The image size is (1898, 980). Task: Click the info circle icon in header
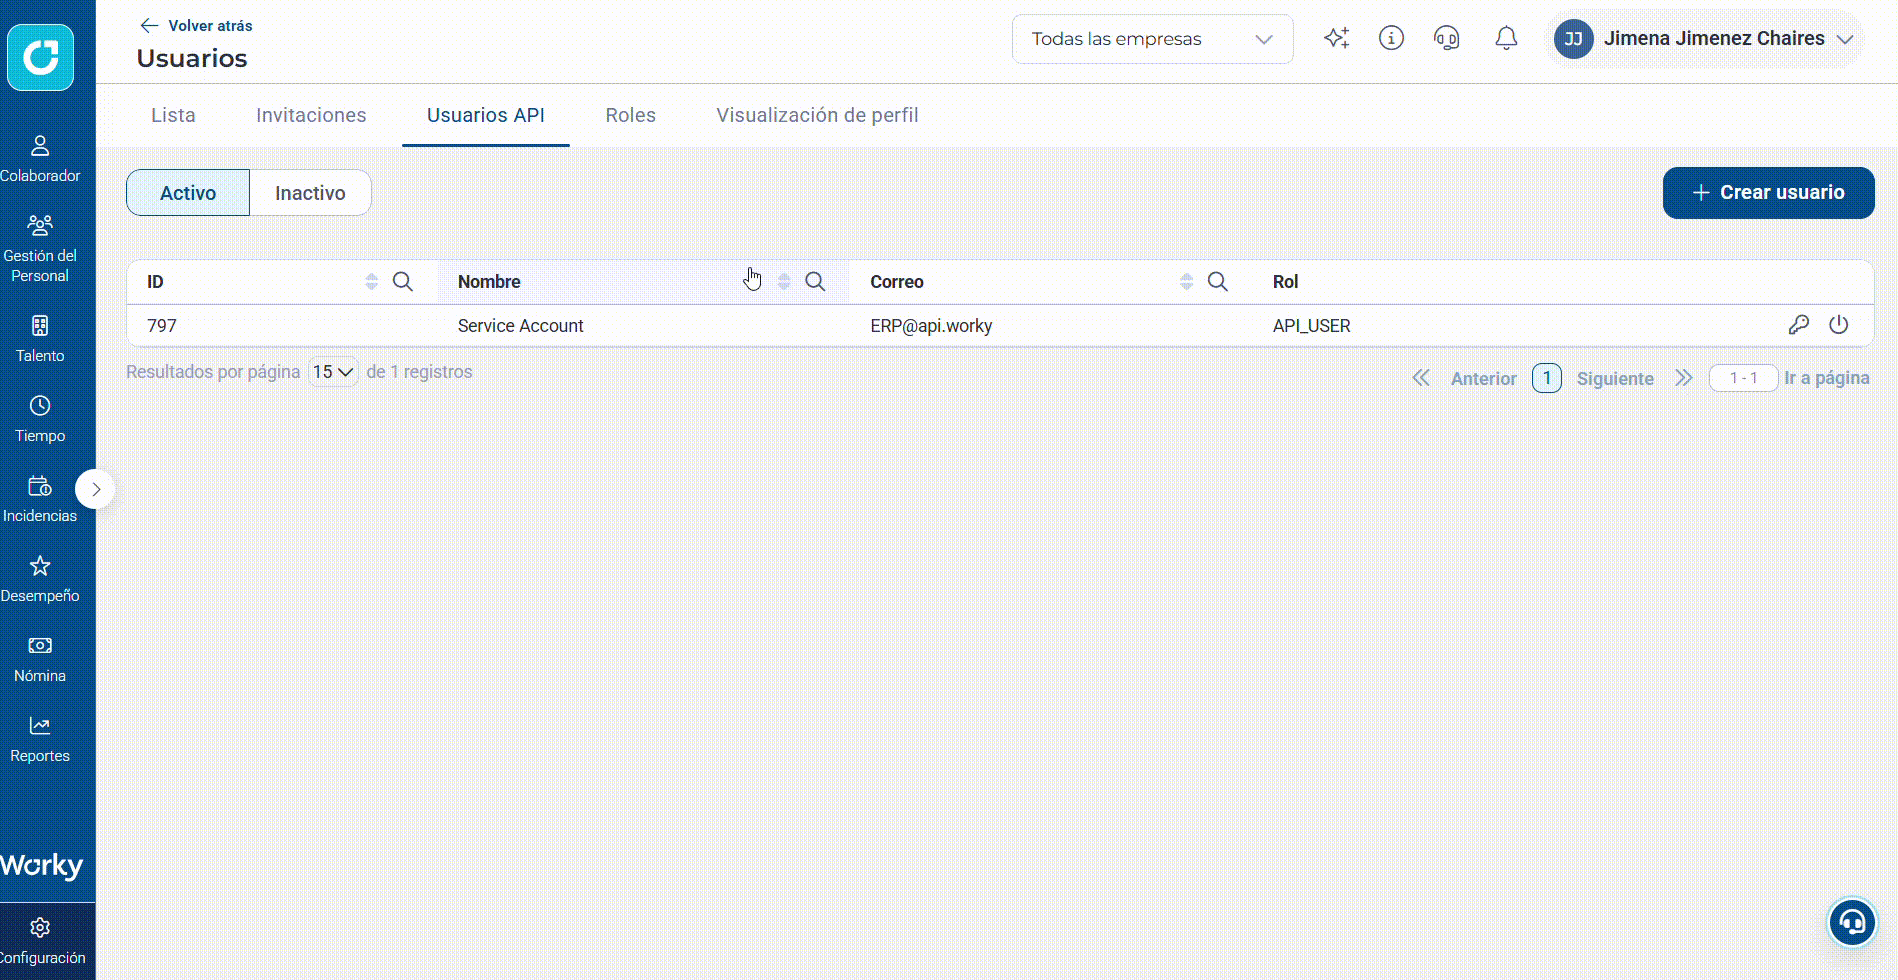point(1391,38)
